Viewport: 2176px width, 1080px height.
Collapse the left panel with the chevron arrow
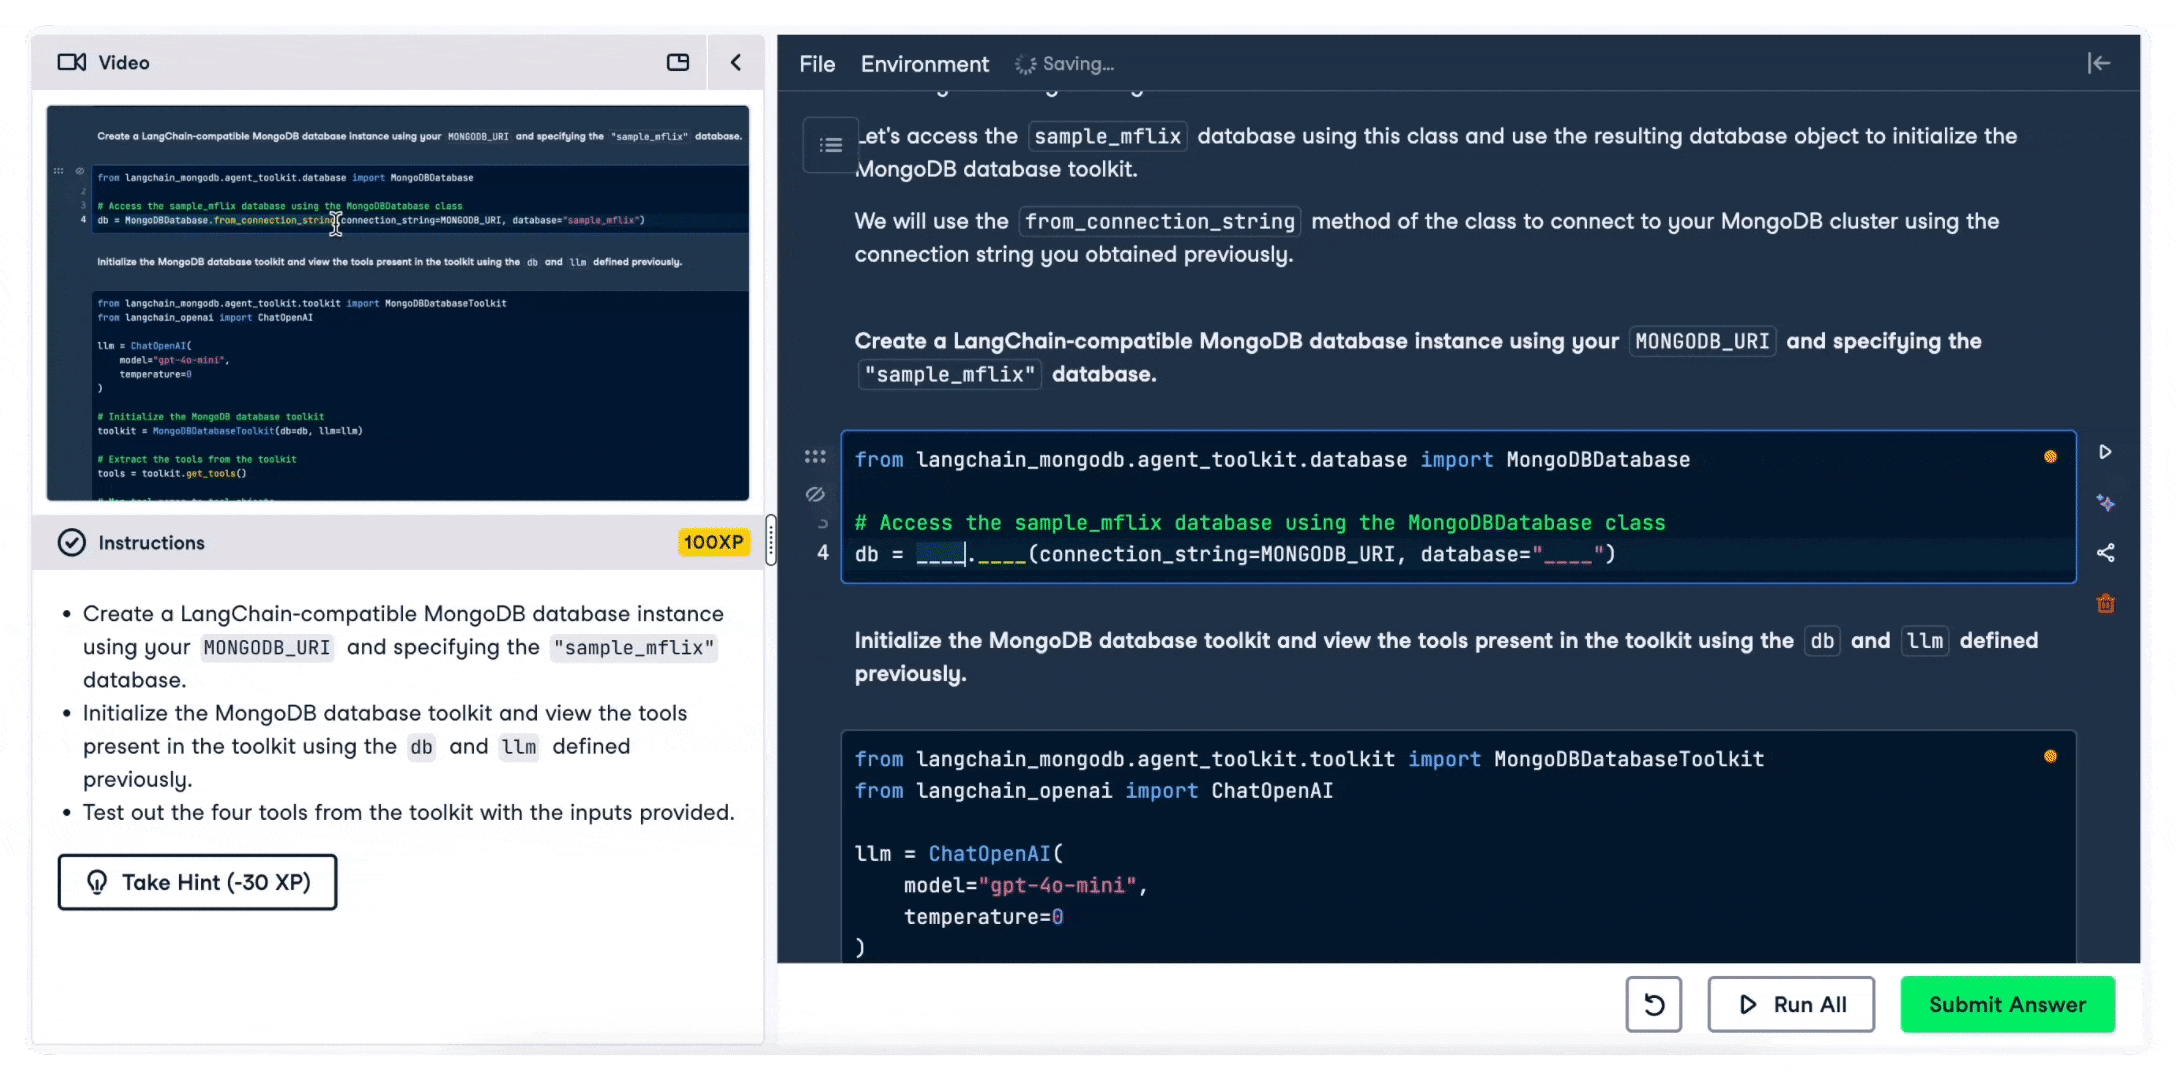pyautogui.click(x=736, y=62)
